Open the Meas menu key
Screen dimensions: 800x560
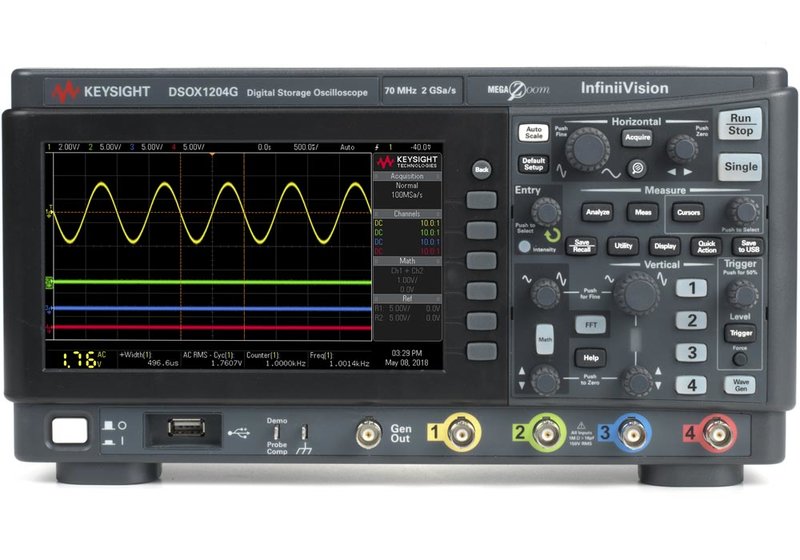[x=643, y=212]
